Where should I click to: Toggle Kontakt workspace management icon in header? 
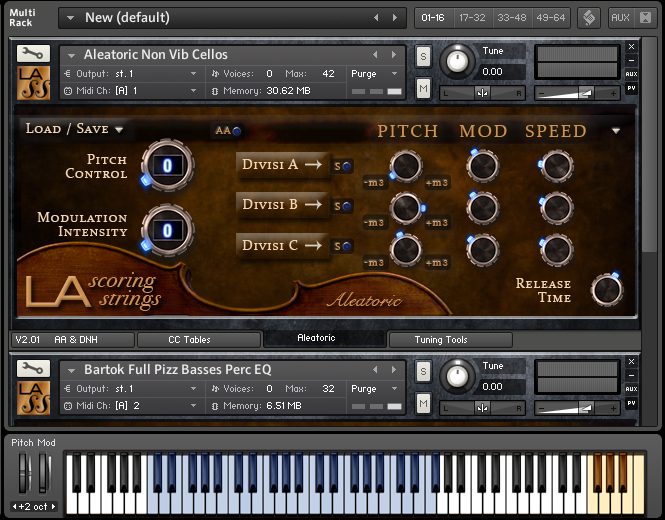click(x=589, y=18)
